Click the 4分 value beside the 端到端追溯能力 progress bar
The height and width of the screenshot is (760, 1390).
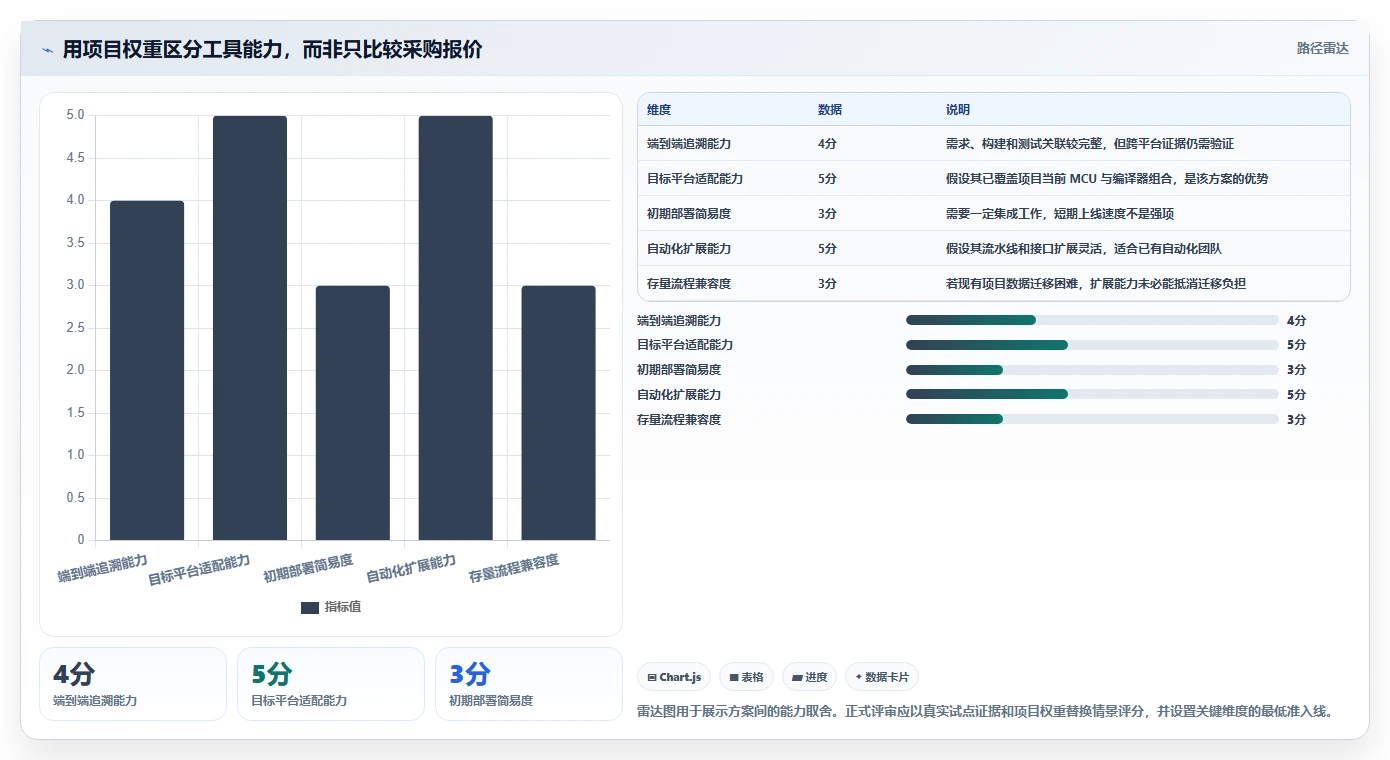(1297, 320)
